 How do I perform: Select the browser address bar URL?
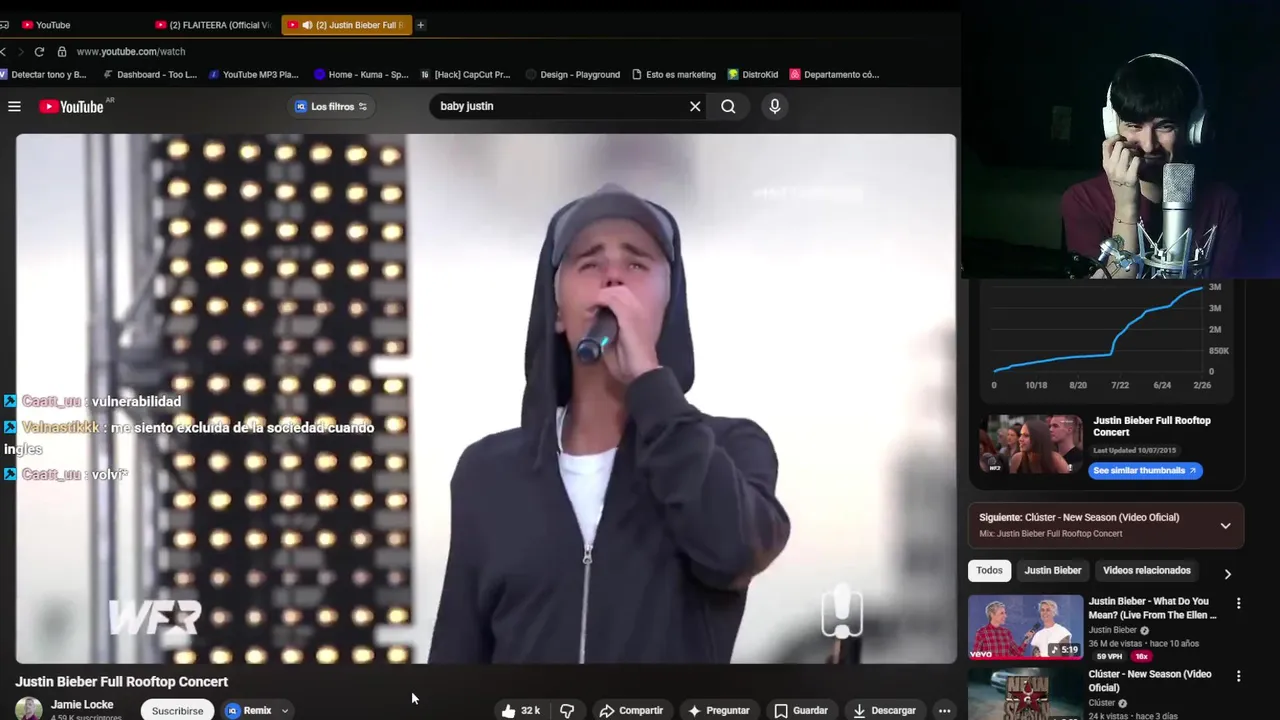pos(131,51)
